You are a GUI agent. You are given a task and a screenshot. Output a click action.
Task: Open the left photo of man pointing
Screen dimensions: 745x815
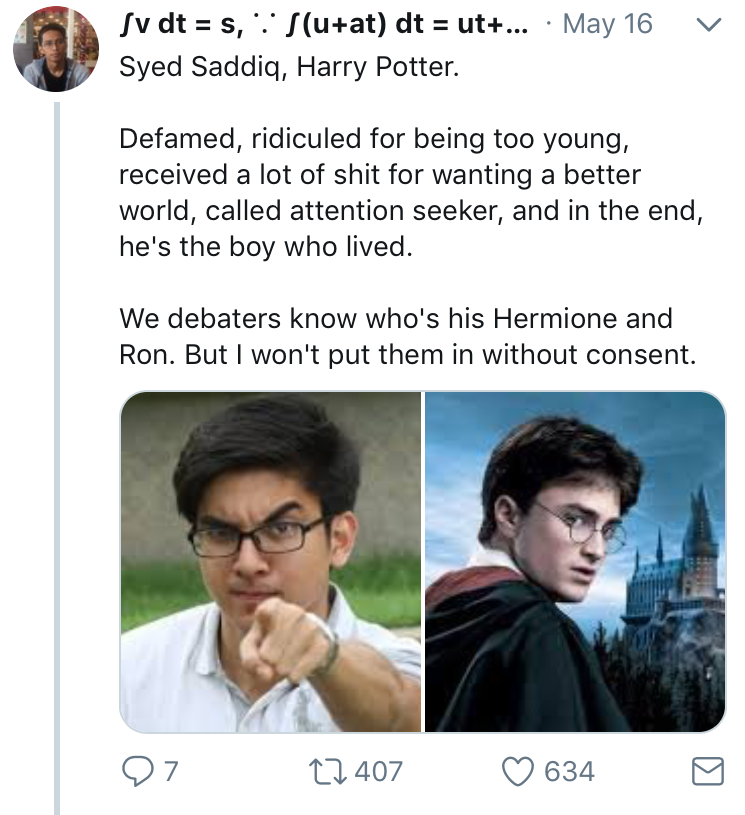[270, 561]
